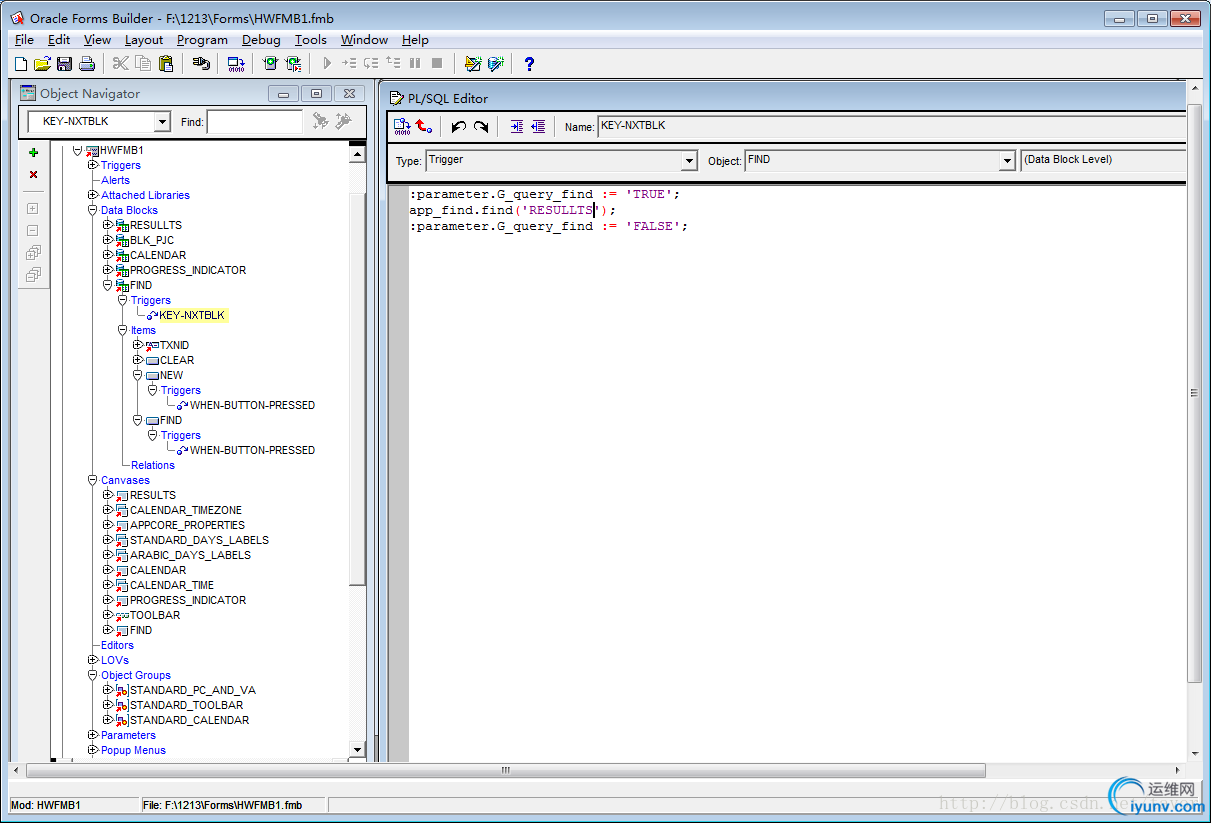Viewport: 1211px width, 823px height.
Task: Expand the TXNID item node
Action: [x=138, y=345]
